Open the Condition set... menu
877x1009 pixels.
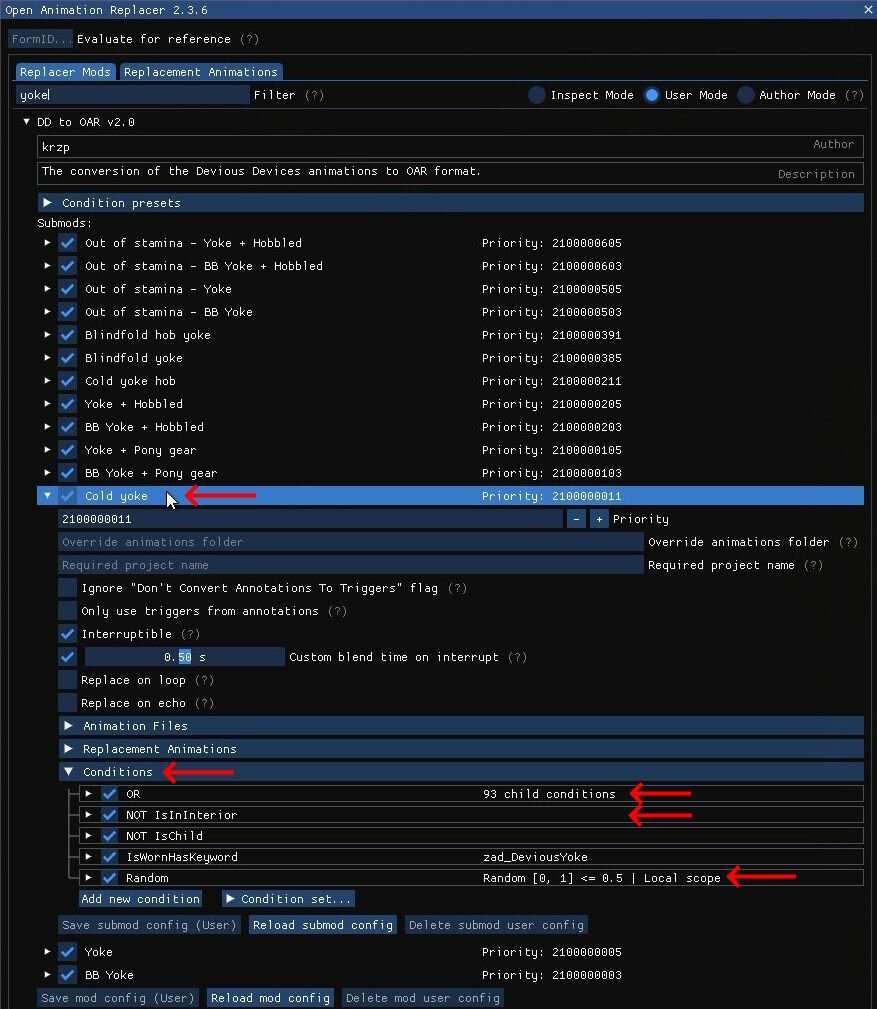click(288, 898)
